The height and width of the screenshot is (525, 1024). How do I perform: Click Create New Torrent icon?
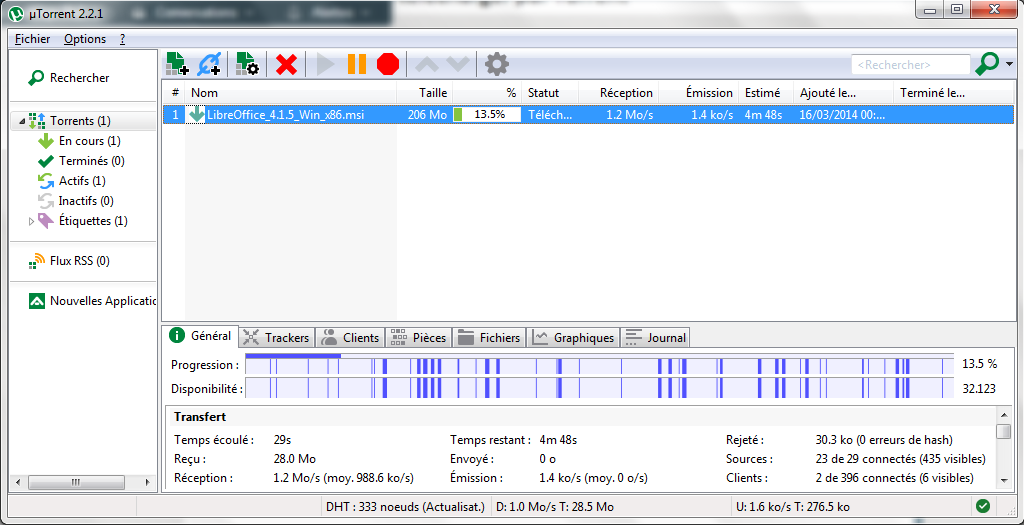pos(248,64)
